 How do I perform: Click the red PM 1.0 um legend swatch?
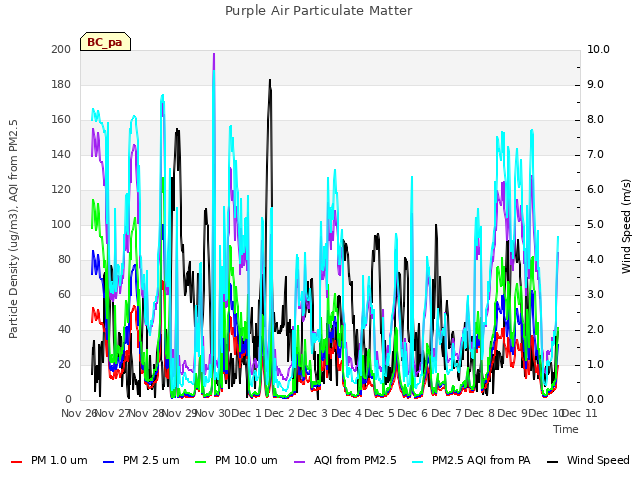[16, 461]
